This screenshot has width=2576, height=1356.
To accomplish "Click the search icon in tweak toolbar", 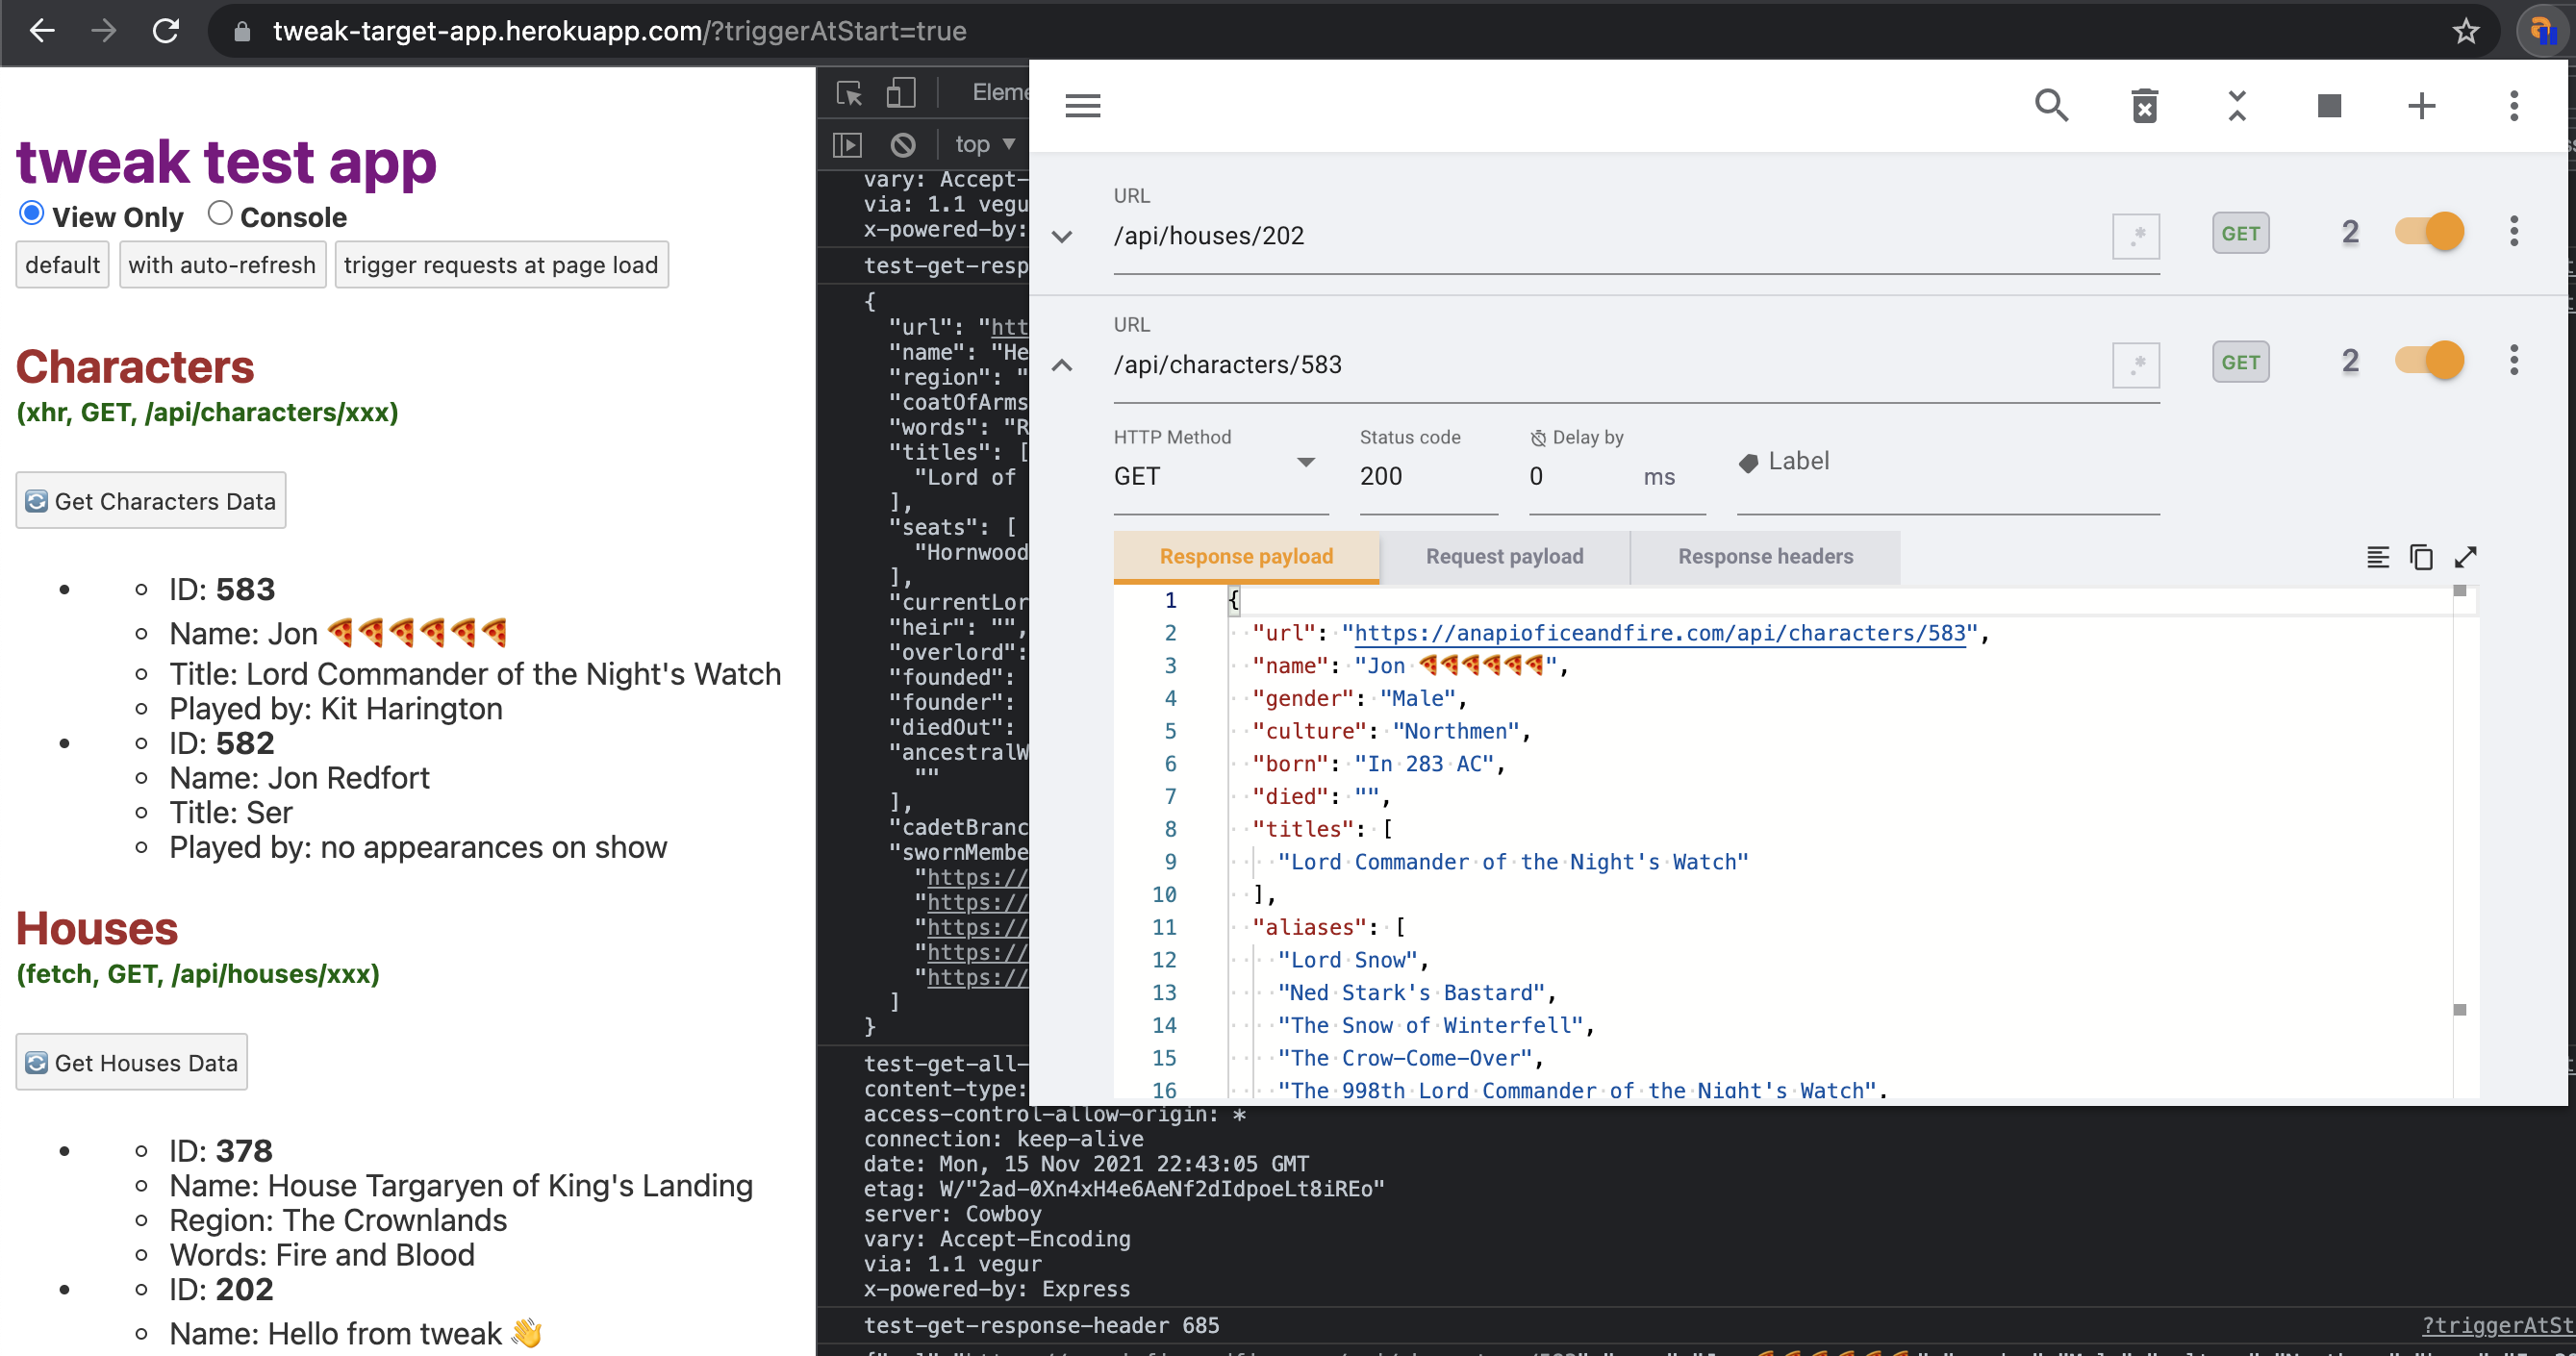I will (2051, 106).
